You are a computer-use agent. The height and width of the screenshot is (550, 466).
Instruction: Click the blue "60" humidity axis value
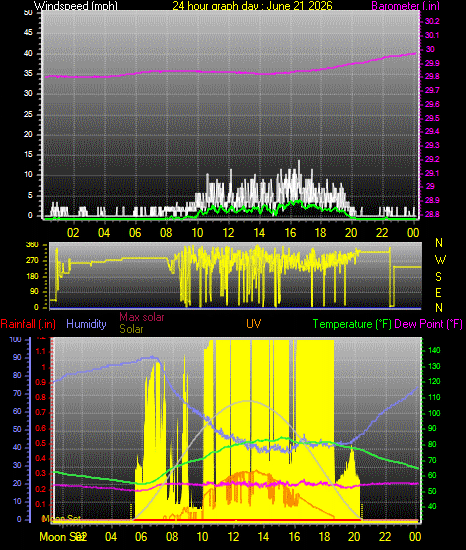click(17, 411)
